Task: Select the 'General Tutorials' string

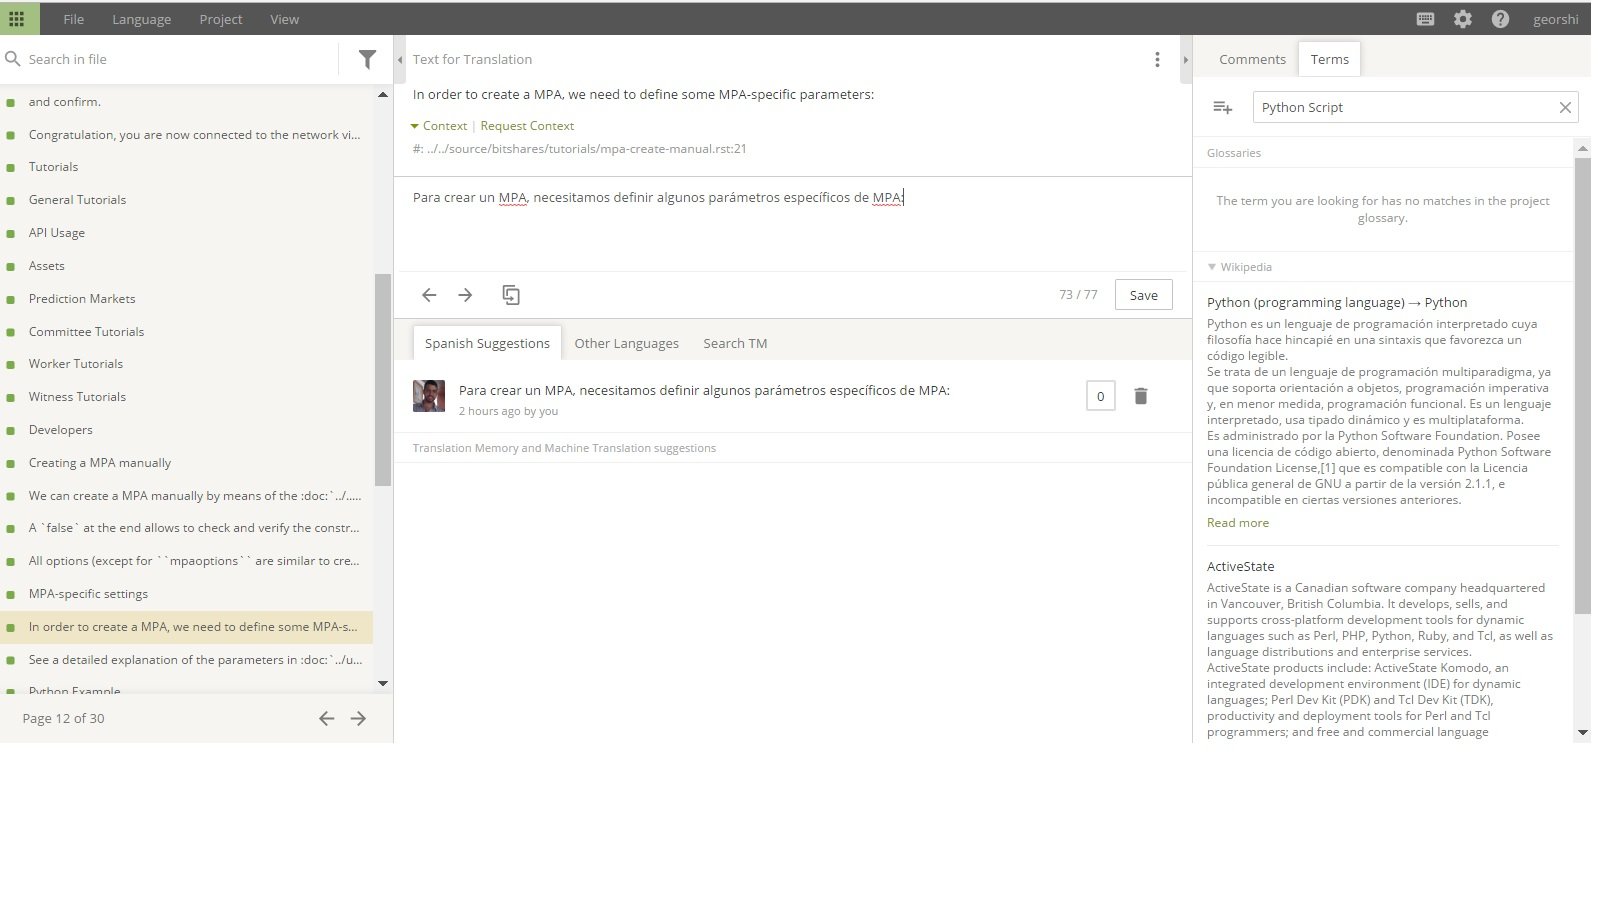Action: 77,200
